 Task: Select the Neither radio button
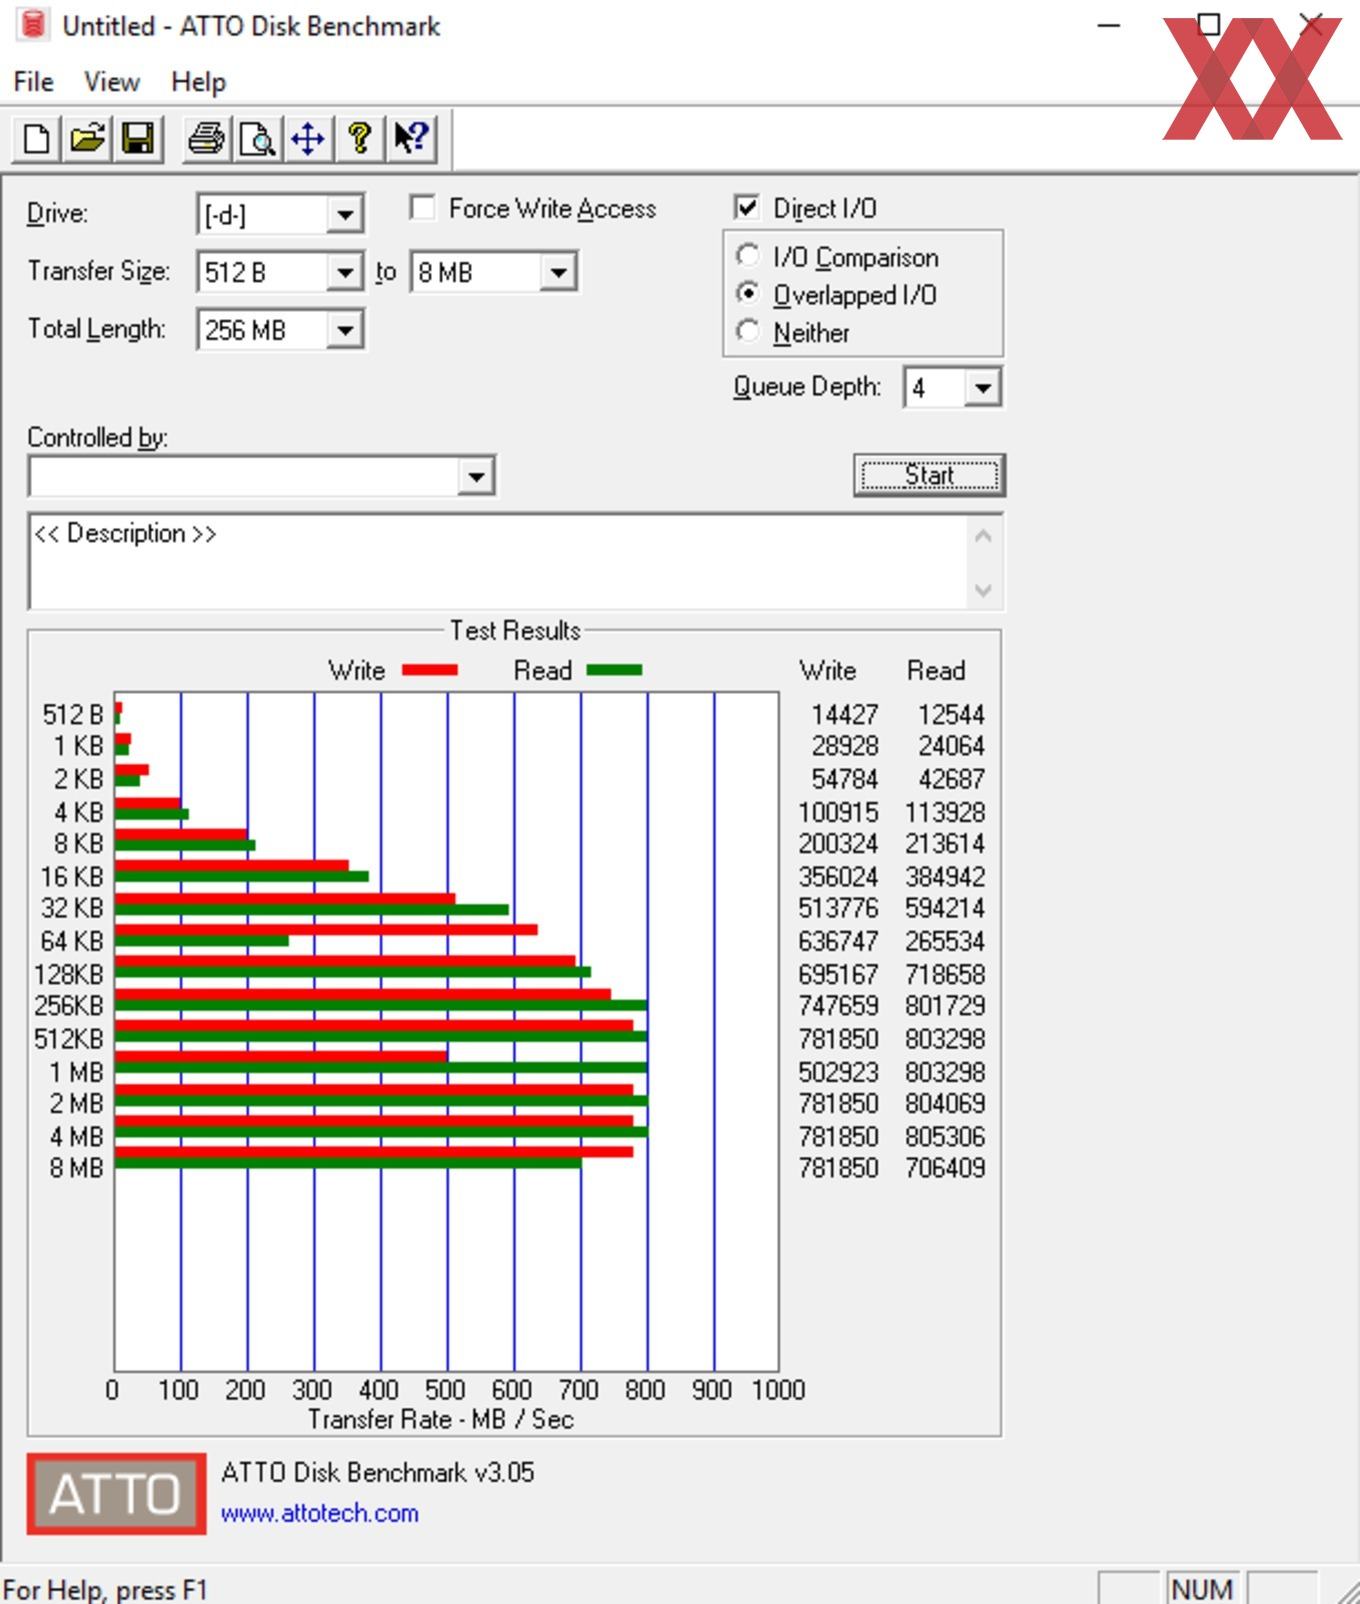tap(747, 331)
